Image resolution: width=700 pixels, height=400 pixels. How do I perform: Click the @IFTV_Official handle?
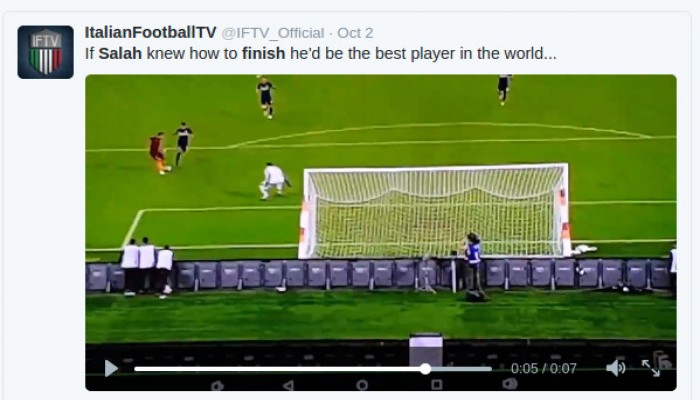[273, 33]
